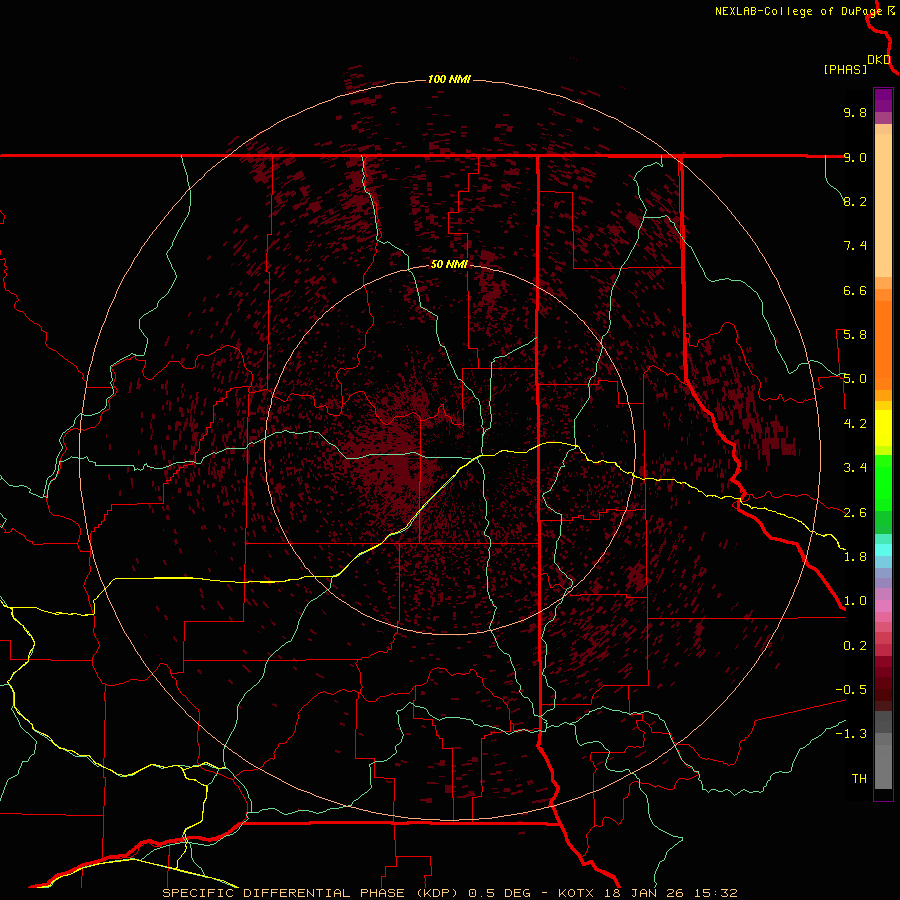Click the 7.4 scale value
The height and width of the screenshot is (900, 900).
[x=855, y=246]
